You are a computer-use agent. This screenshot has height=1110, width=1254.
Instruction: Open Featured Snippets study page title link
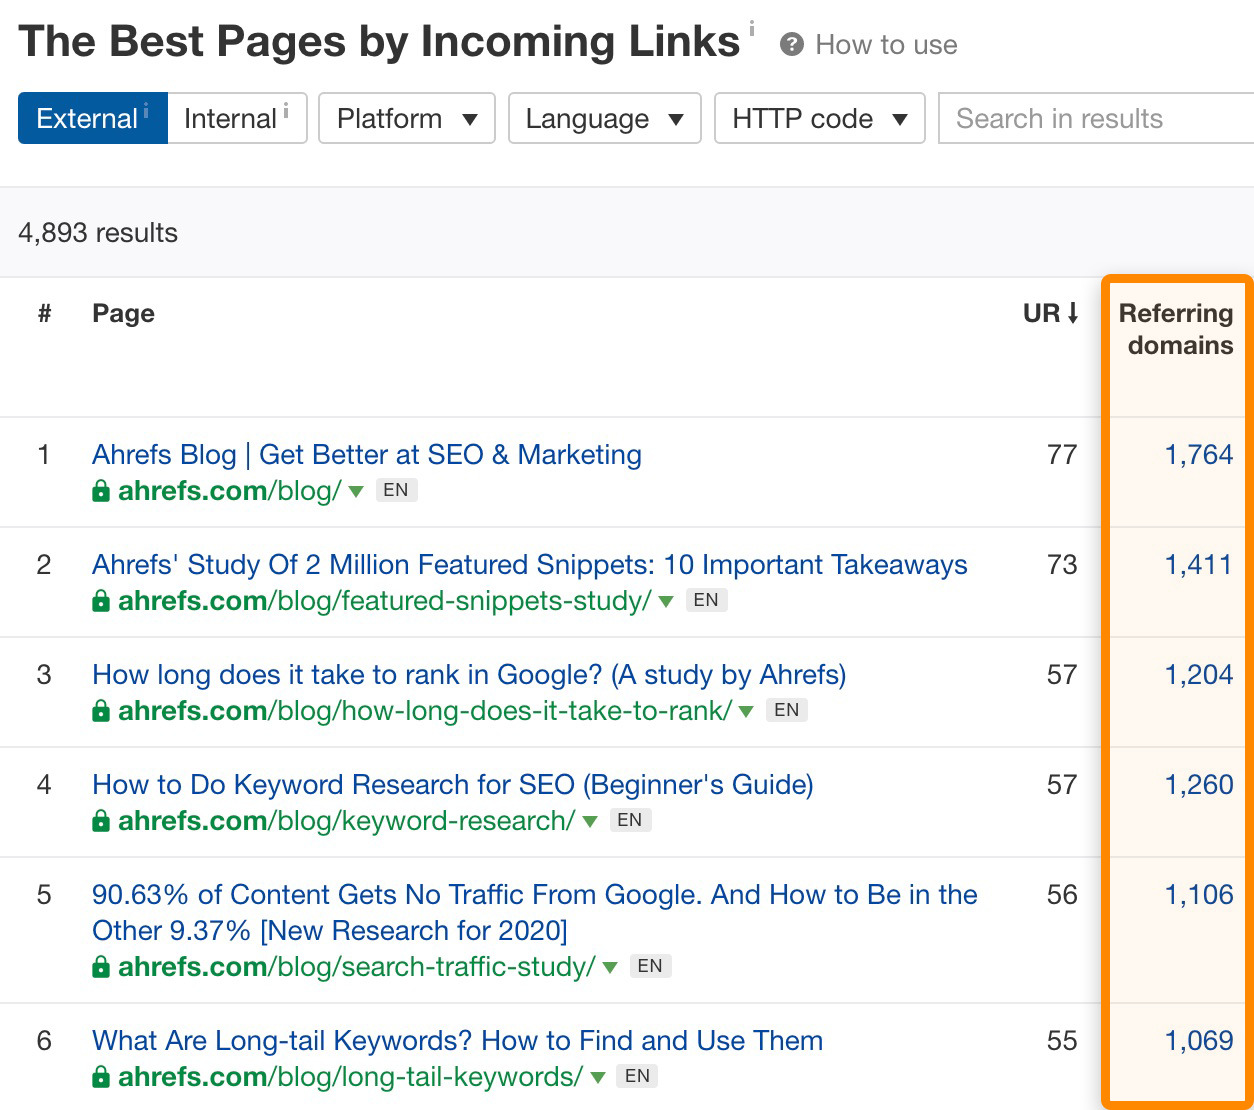[529, 565]
